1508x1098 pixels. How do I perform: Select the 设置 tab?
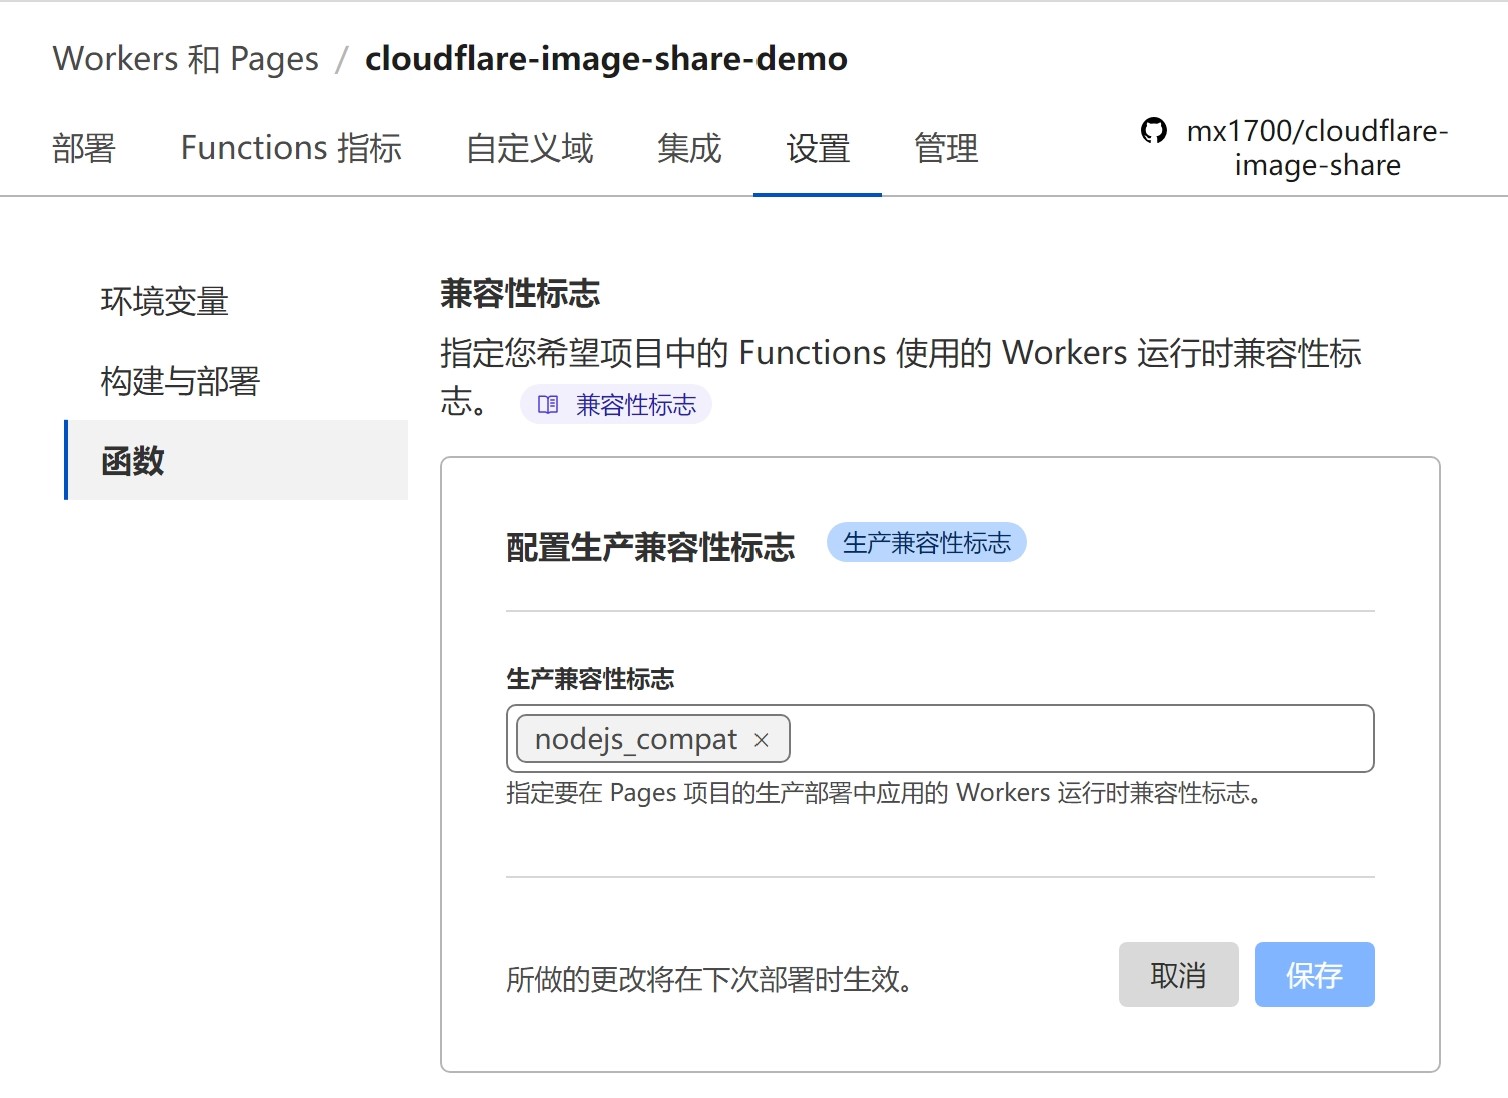click(817, 148)
